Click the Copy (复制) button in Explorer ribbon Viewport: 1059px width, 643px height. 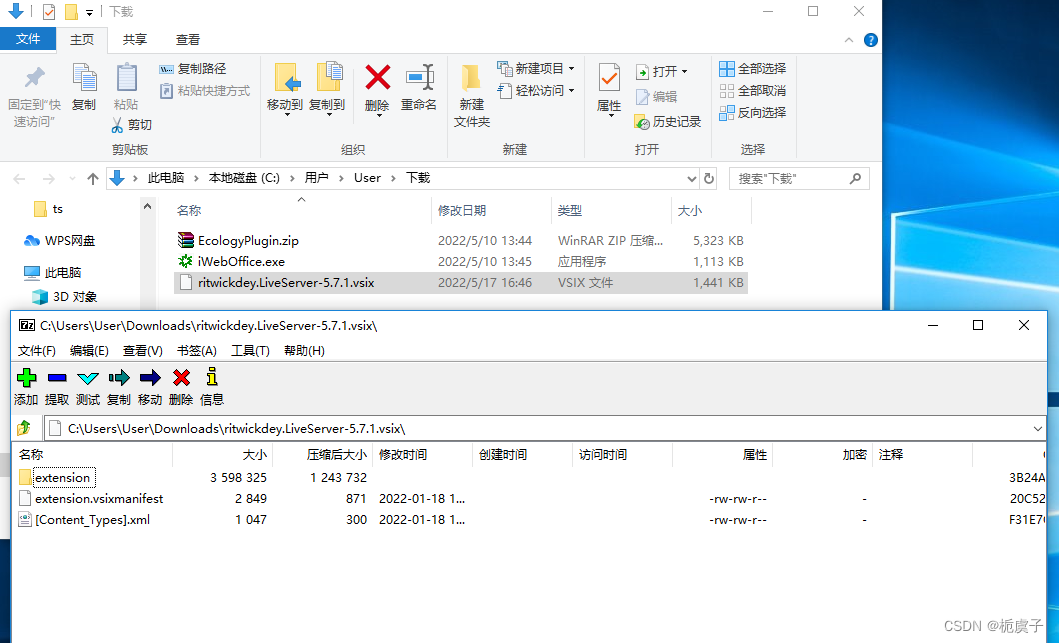[x=84, y=86]
